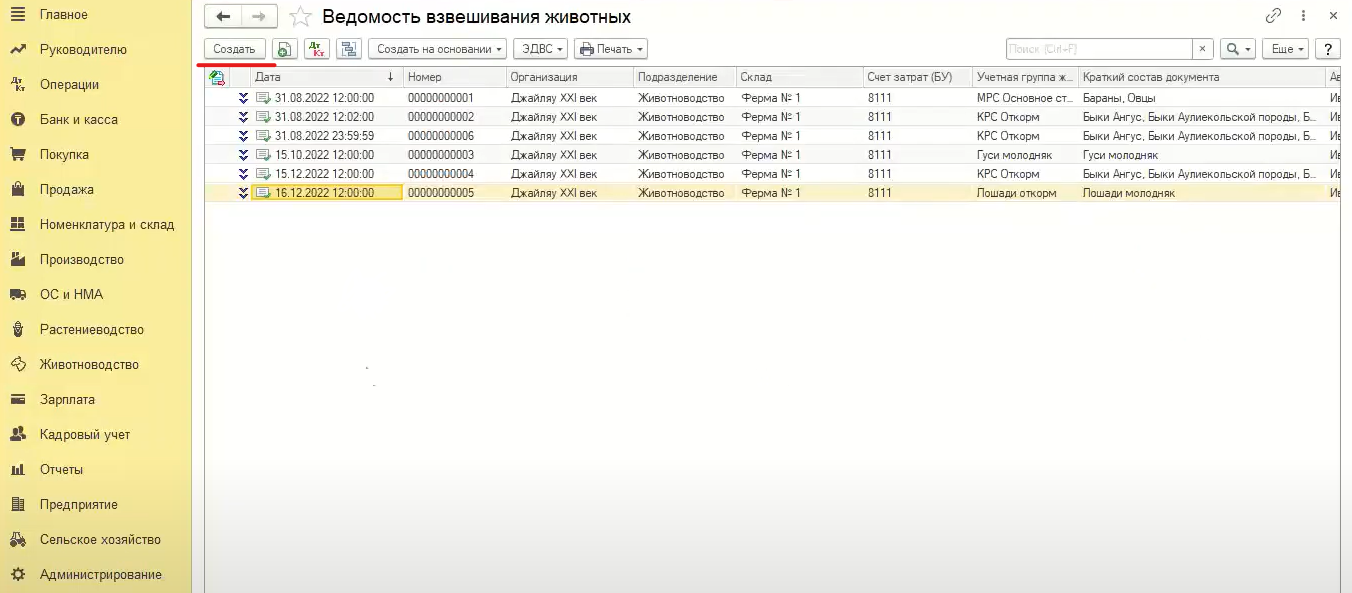Viewport: 1352px width, 593px height.
Task: Click the Животноводство sidebar icon
Action: click(18, 365)
